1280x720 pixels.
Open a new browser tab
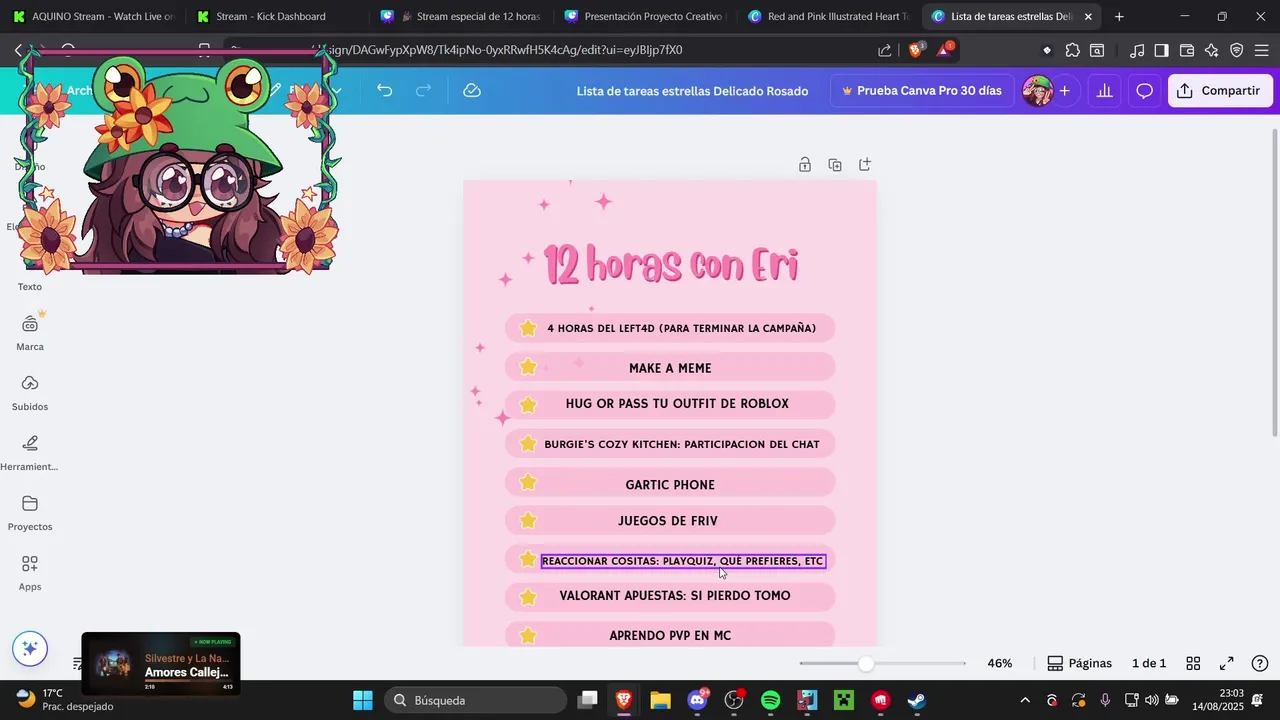(1119, 16)
